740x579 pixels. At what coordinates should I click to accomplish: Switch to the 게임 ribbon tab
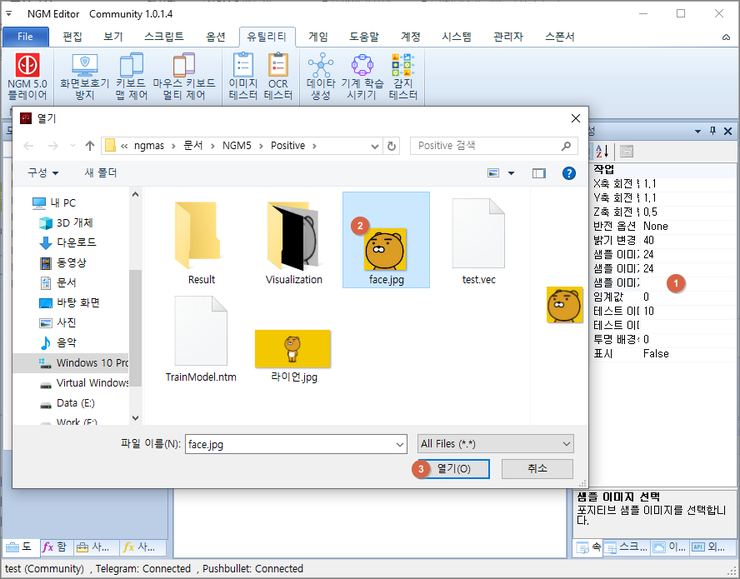point(318,37)
